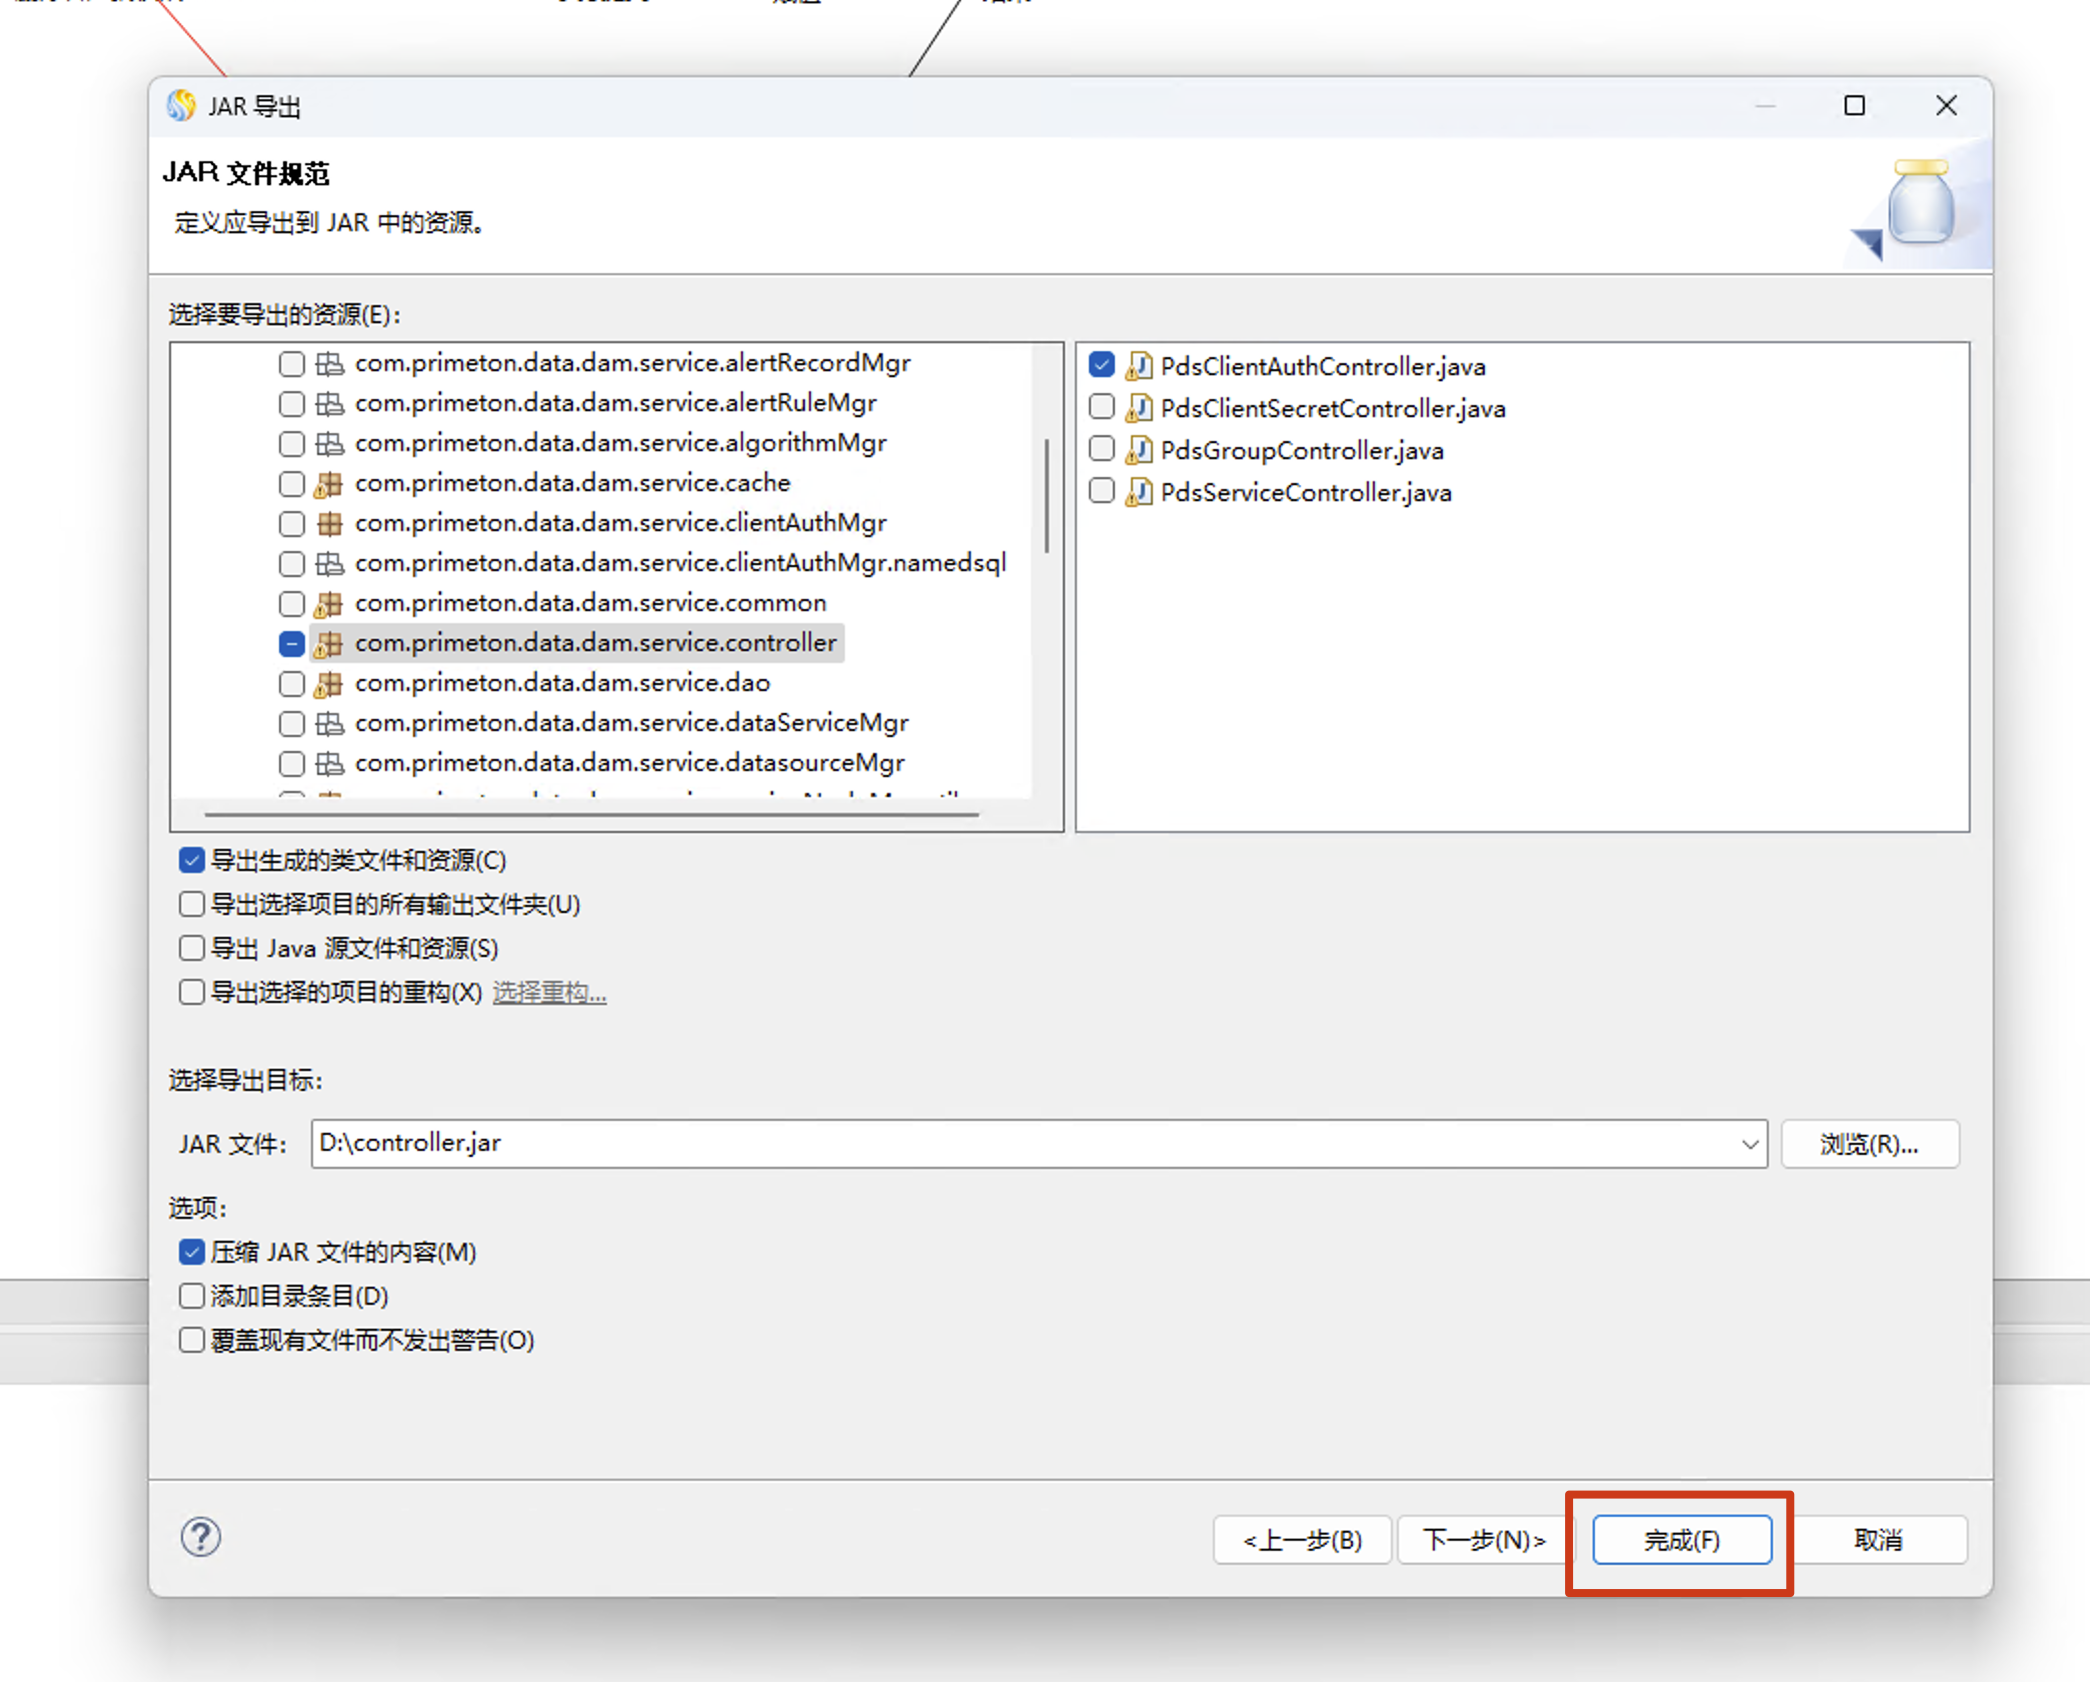Check overwrite existing files without warning
This screenshot has width=2090, height=1682.
(192, 1340)
